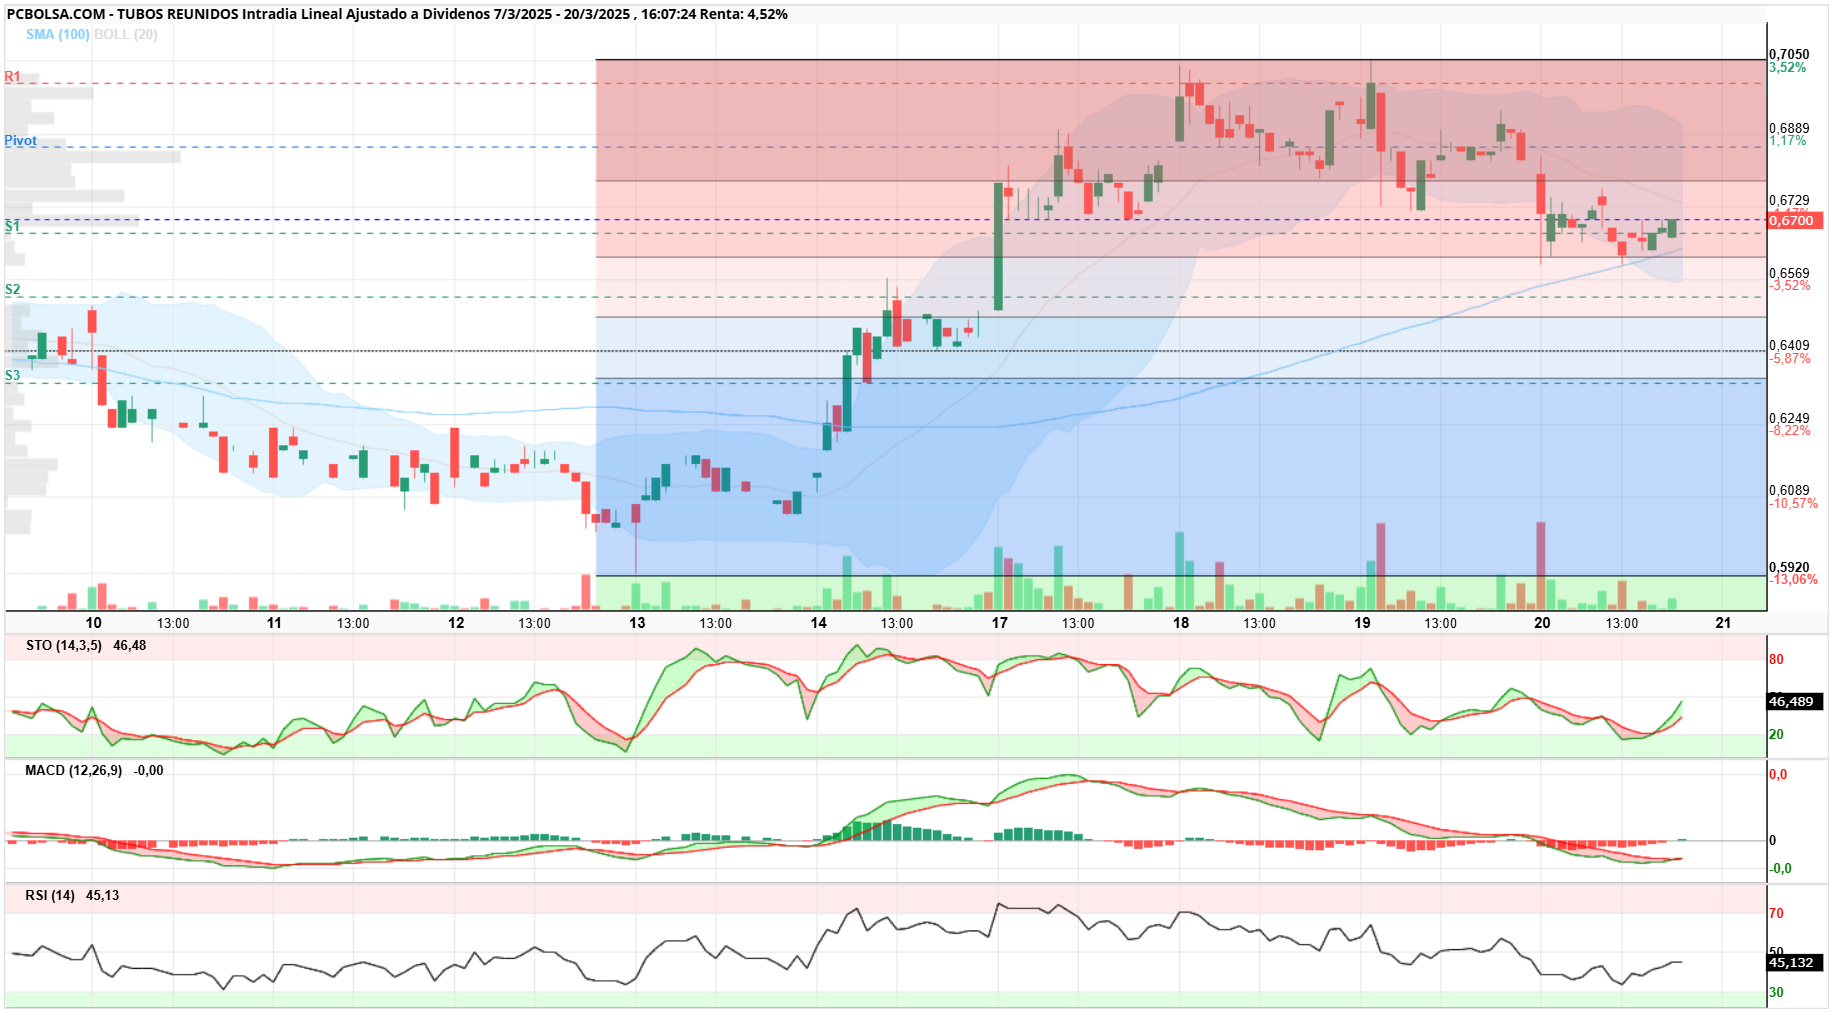The width and height of the screenshot is (1833, 1013).
Task: Click the RSI 30 level label
Action: [x=1776, y=992]
